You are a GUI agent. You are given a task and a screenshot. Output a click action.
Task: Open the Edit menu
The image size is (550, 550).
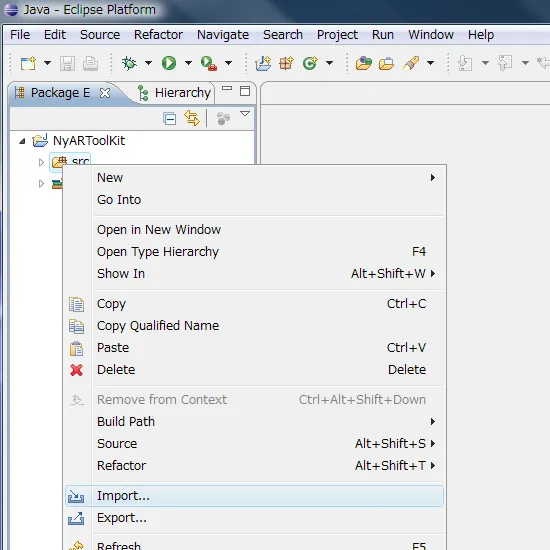[x=55, y=35]
